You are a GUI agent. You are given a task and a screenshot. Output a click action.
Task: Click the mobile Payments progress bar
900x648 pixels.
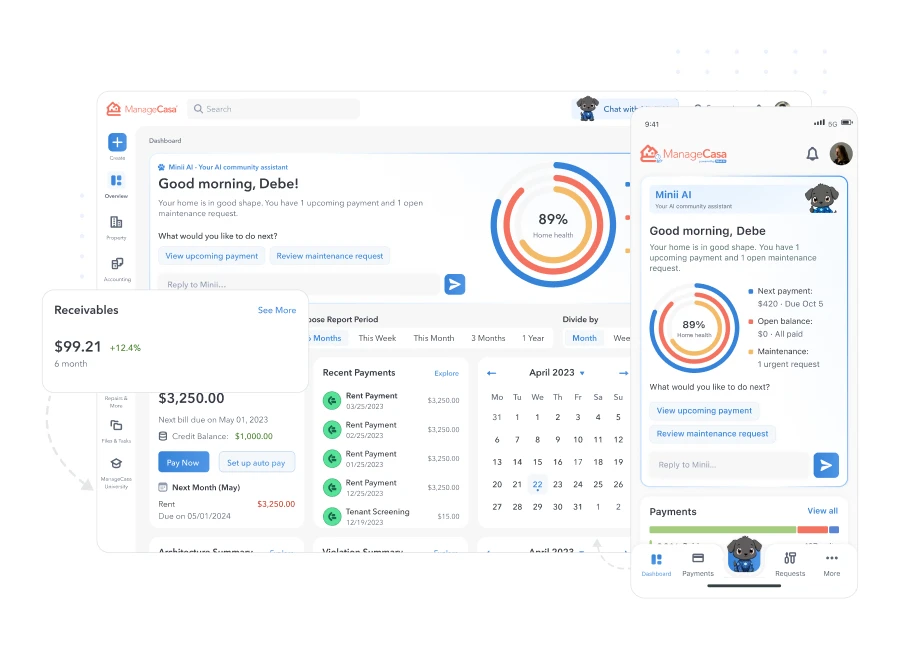pyautogui.click(x=744, y=529)
